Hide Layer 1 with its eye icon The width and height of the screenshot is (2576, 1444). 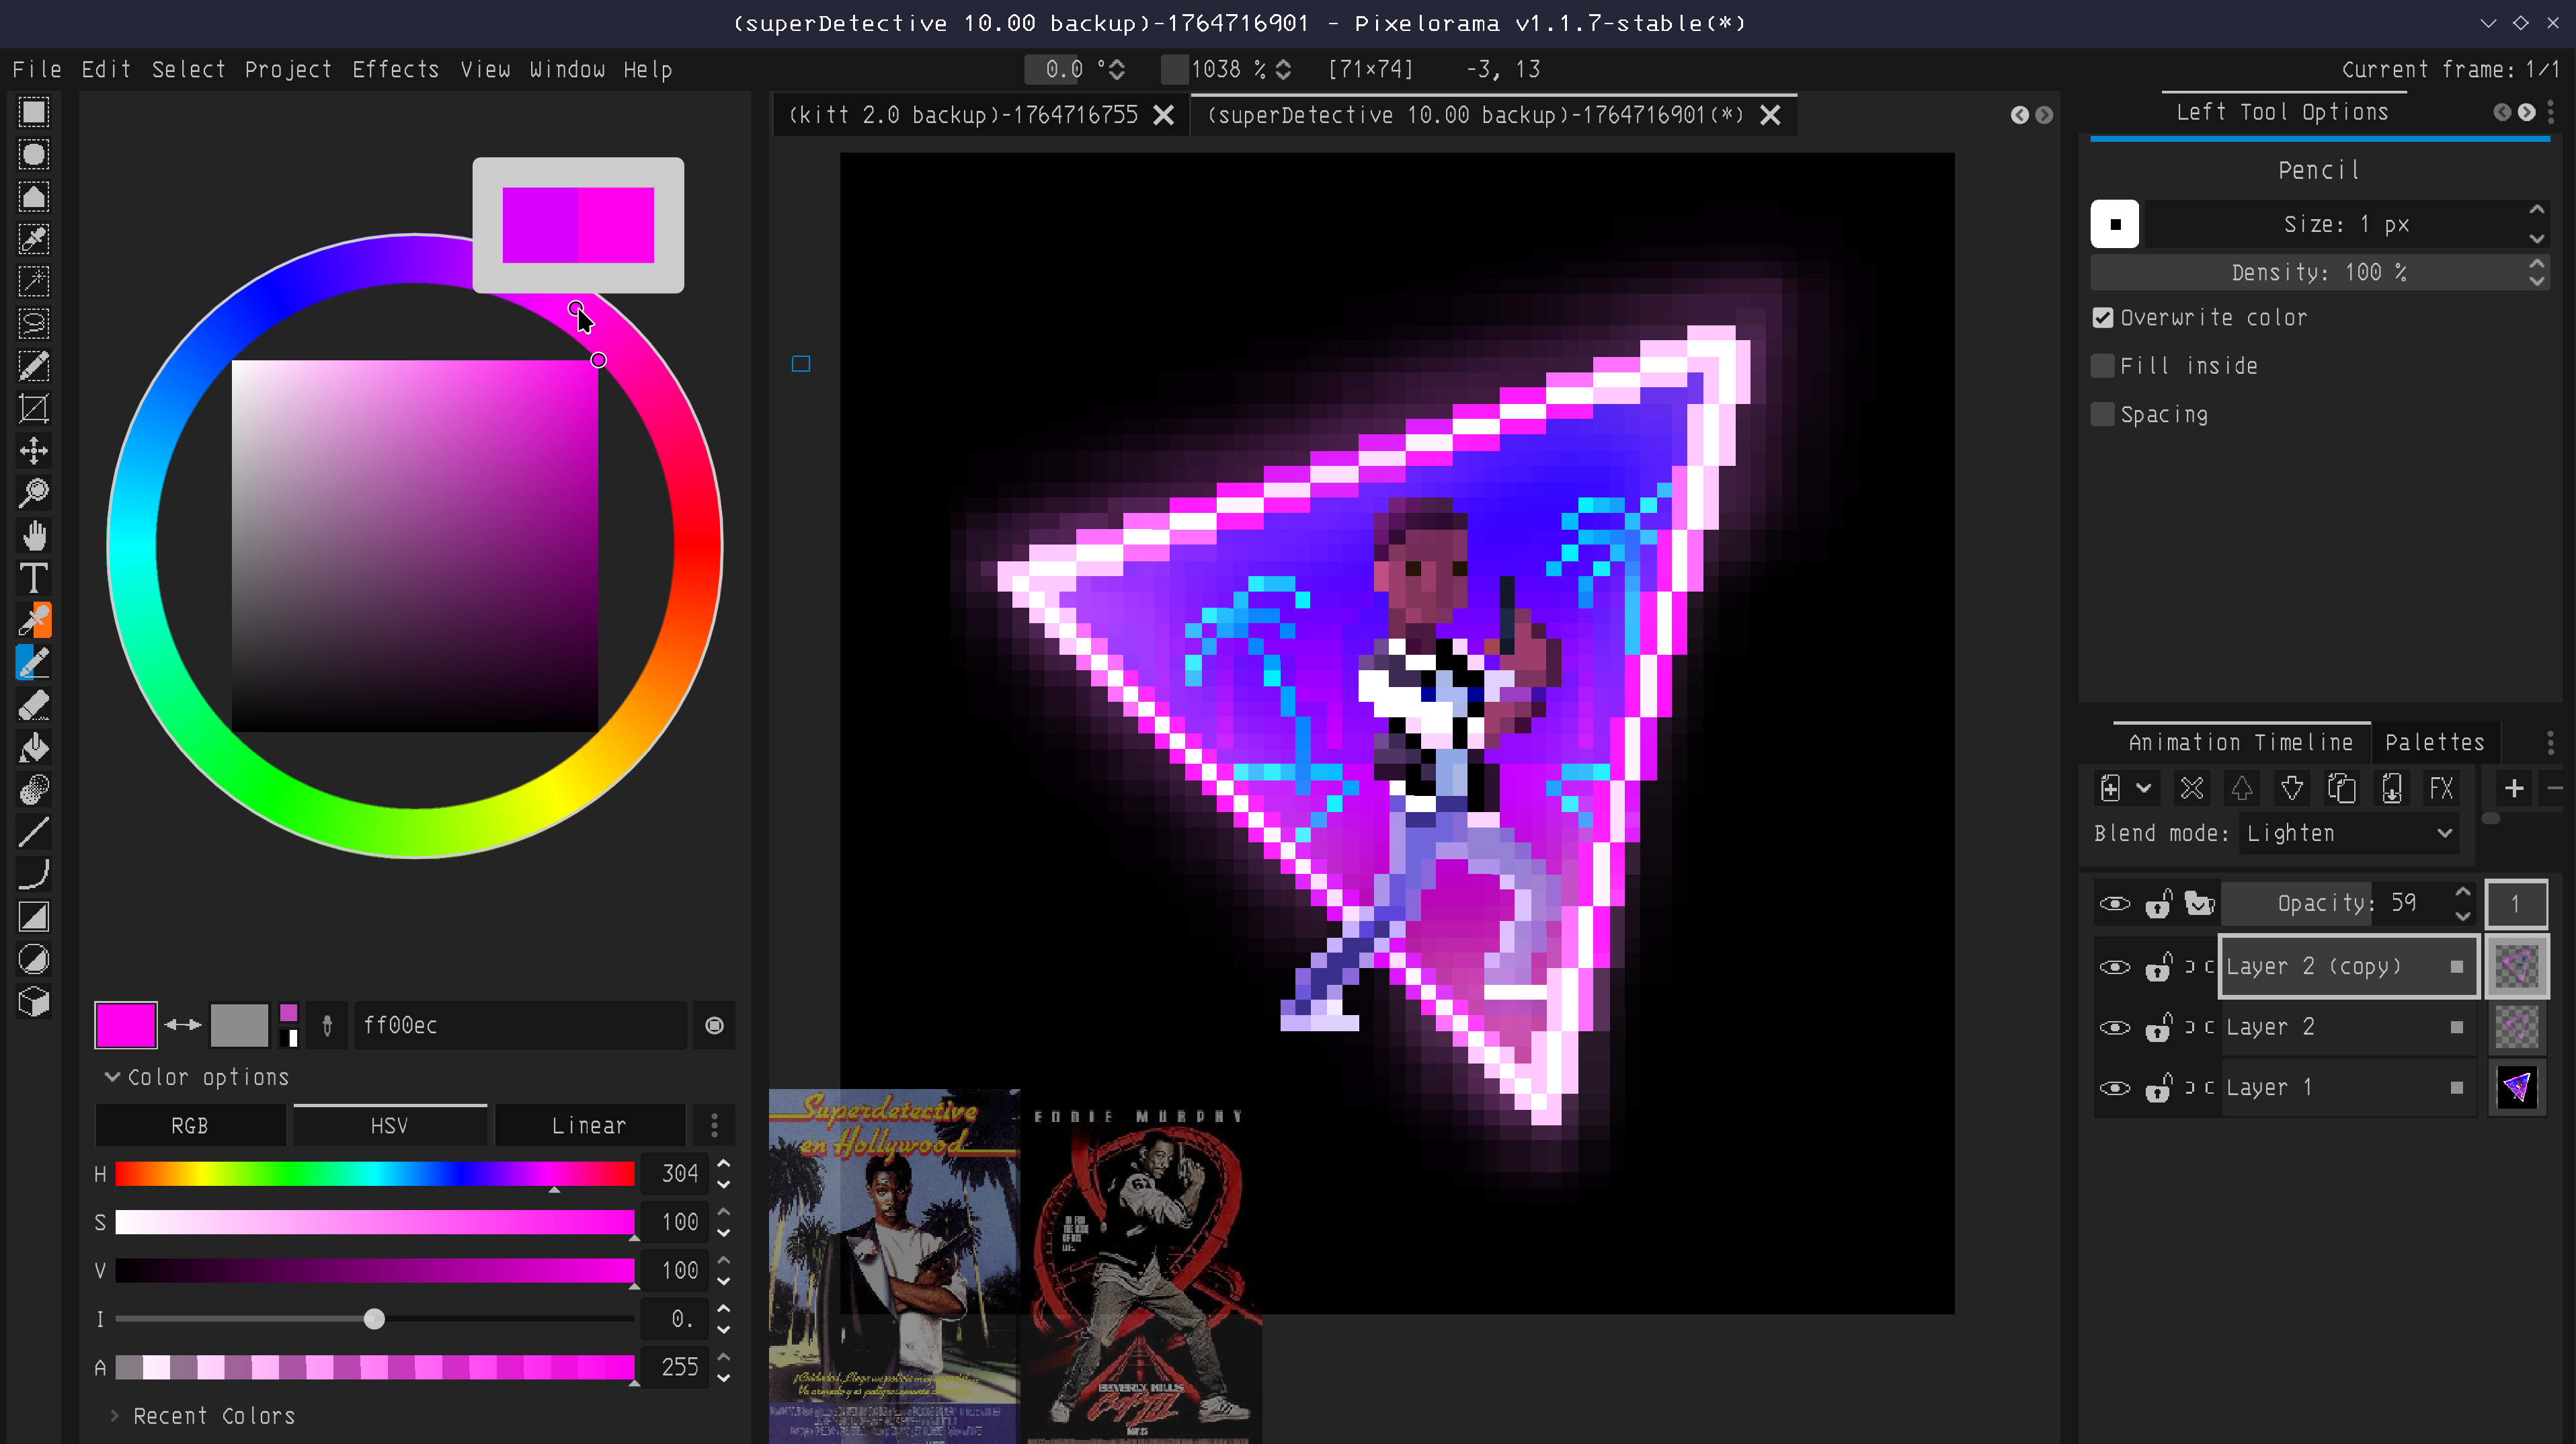click(x=2114, y=1088)
